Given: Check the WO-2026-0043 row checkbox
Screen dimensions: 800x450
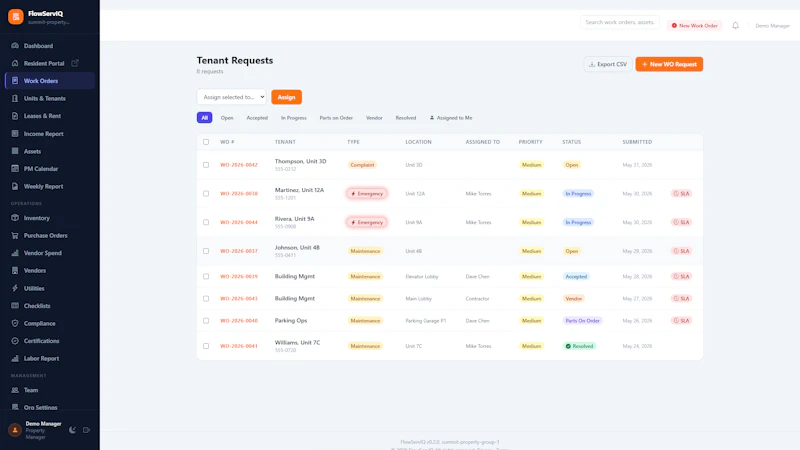Looking at the screenshot, I should [206, 298].
